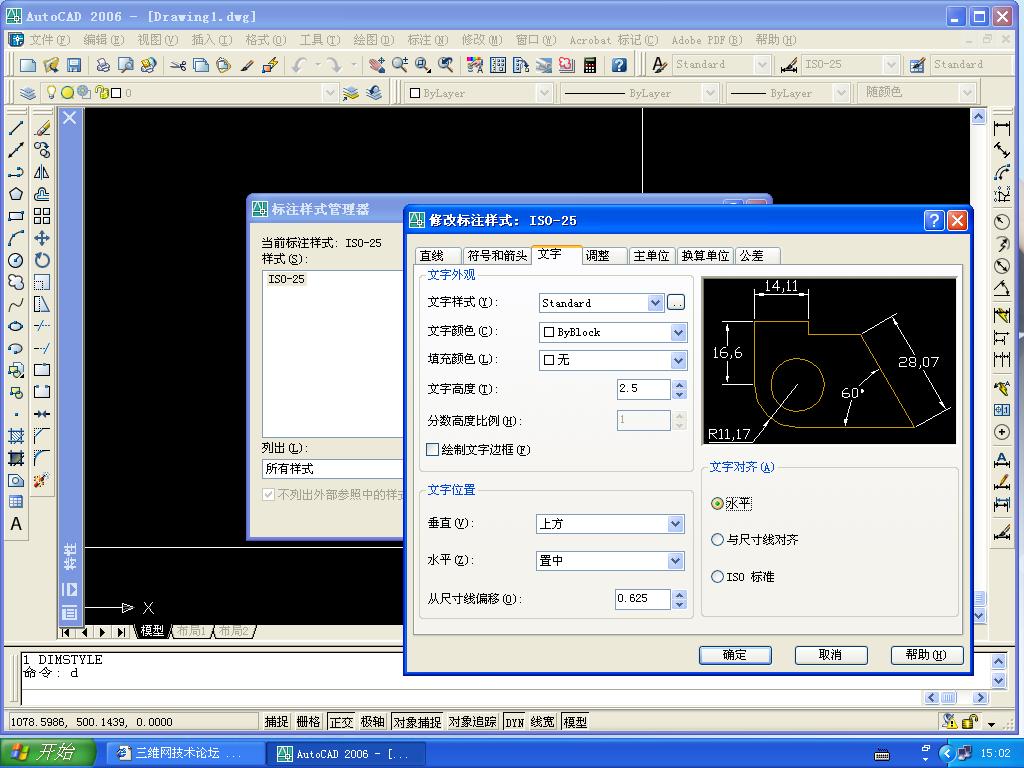Select the 水平 text alignment radio
The image size is (1024, 768).
[x=717, y=504]
